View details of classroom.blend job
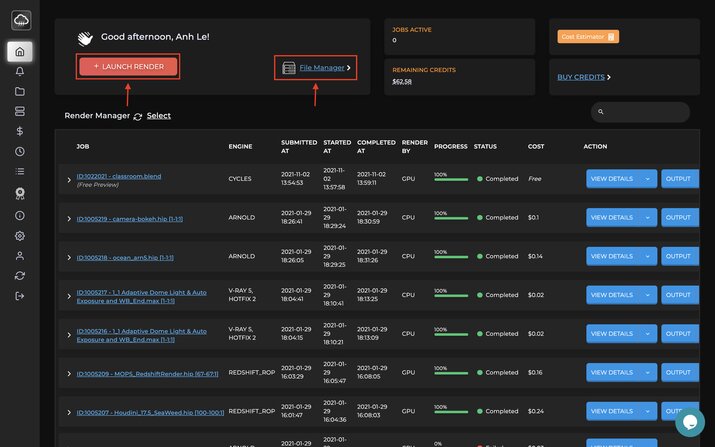715x447 pixels. (613, 179)
